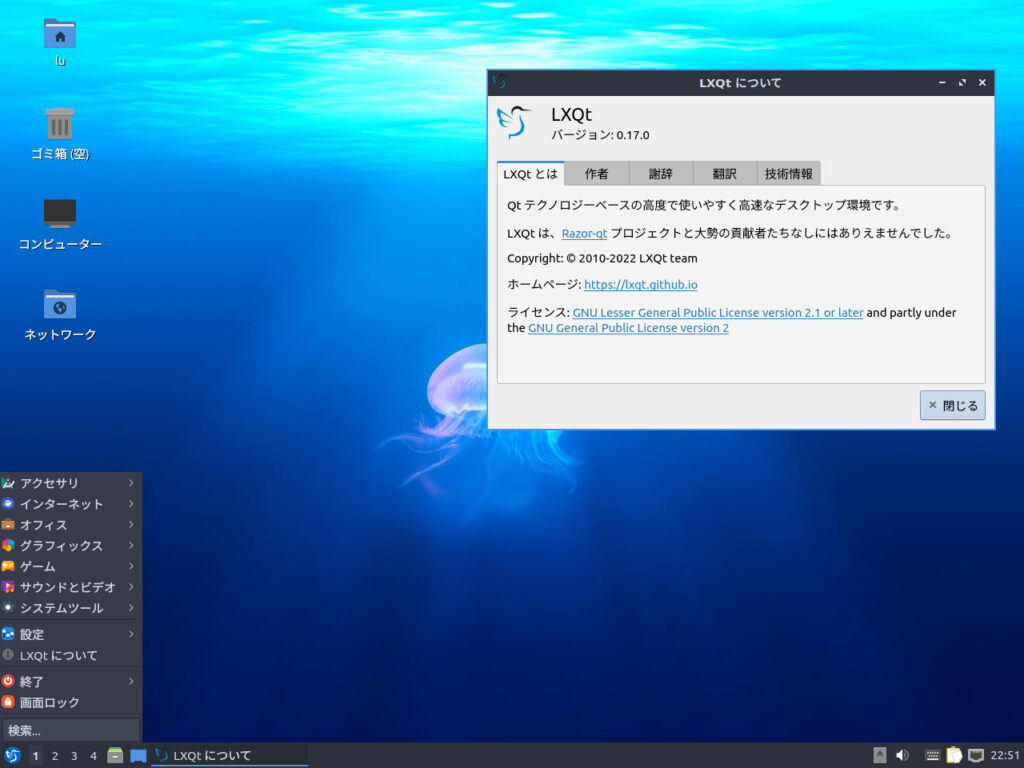
Task: Click the network icon in the system tray
Action: (974, 755)
